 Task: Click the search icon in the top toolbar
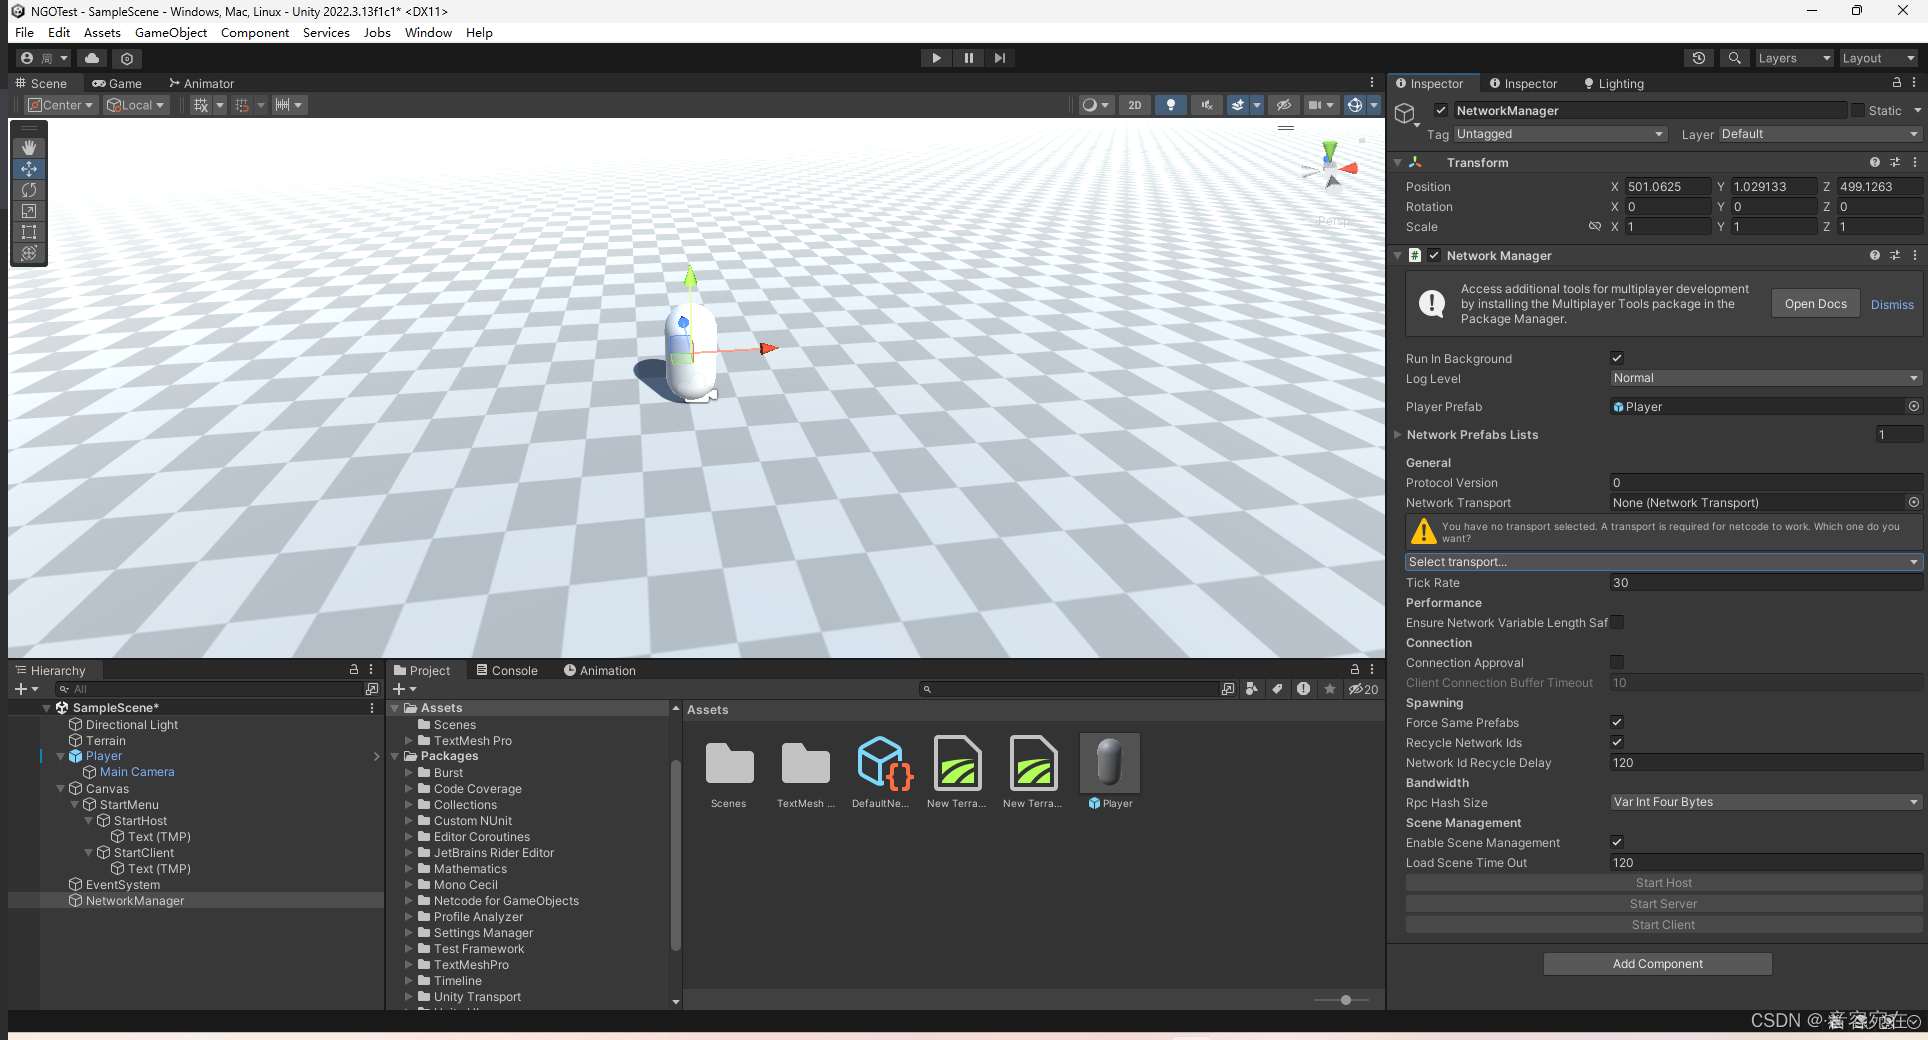1734,57
